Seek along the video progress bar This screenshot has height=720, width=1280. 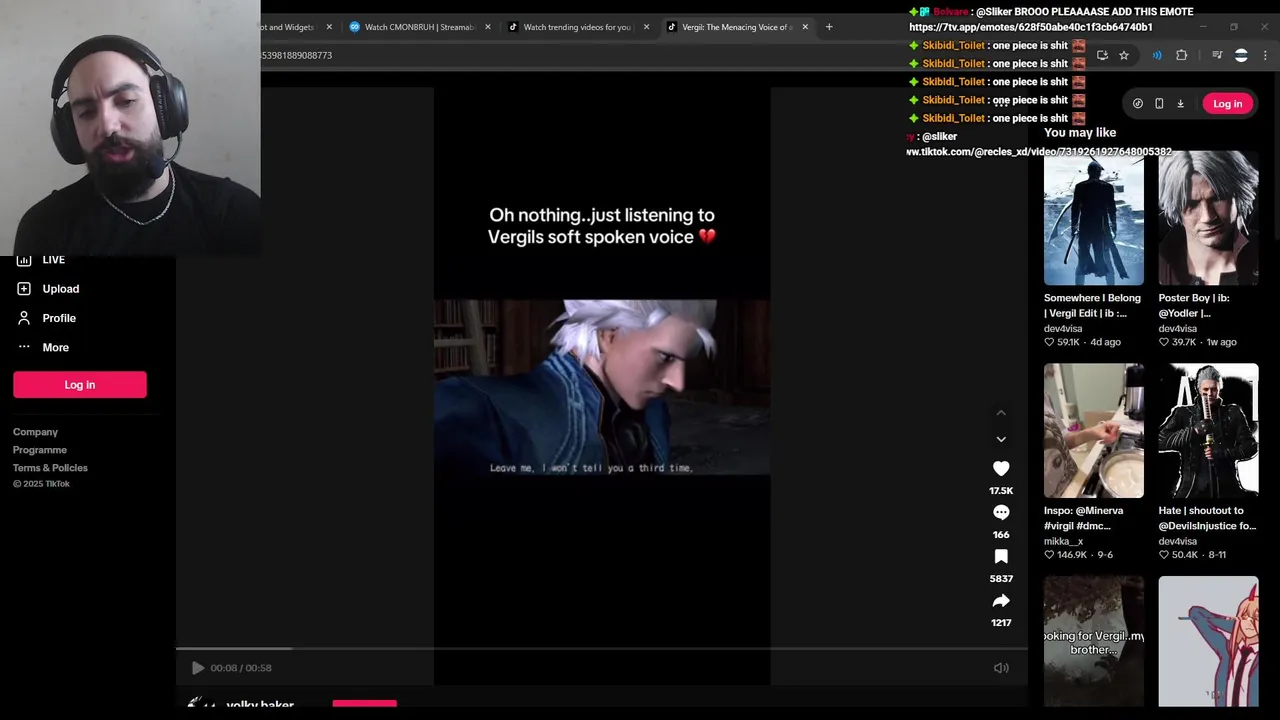tap(602, 650)
